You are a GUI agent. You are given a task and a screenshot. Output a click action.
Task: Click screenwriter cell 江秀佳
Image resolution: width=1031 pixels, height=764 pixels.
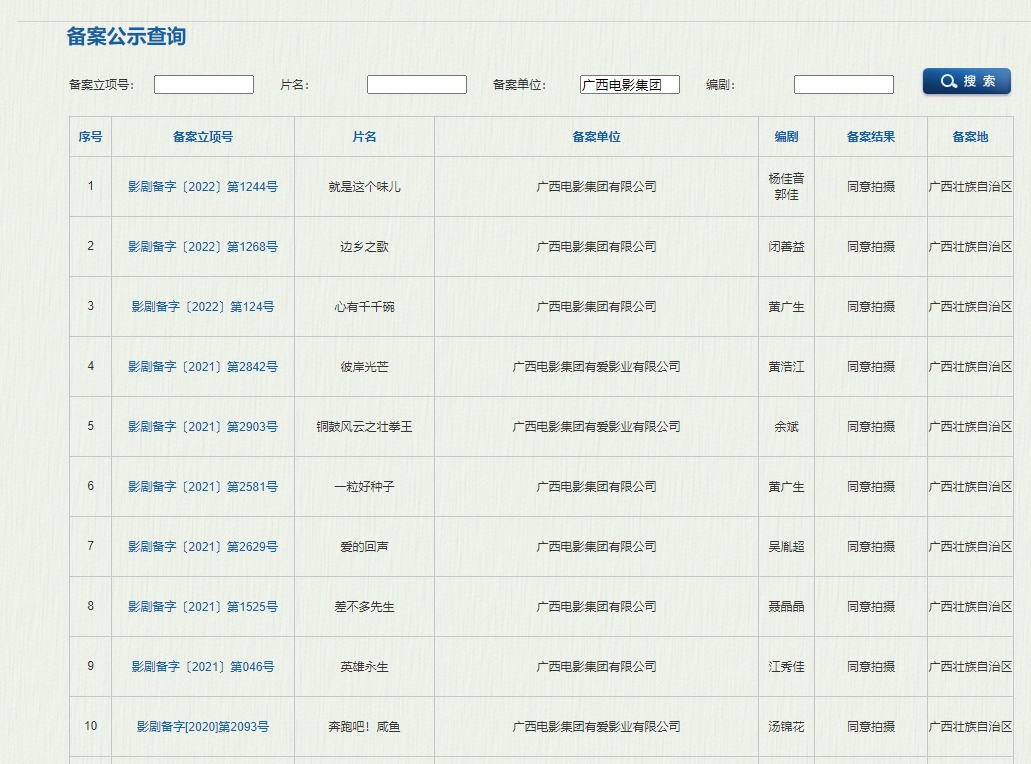786,667
